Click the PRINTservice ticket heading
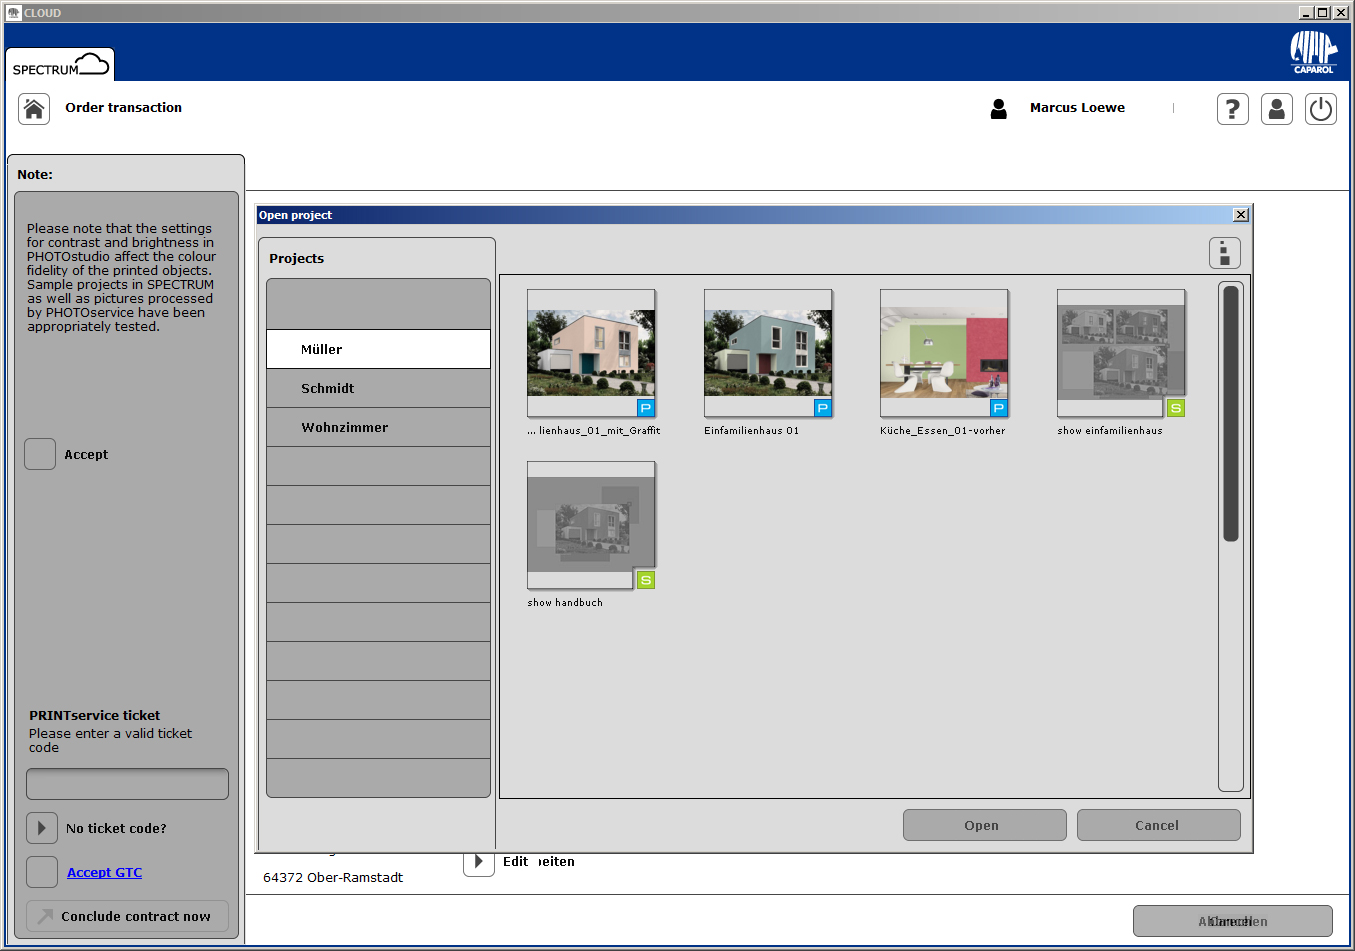The width and height of the screenshot is (1355, 951). pyautogui.click(x=94, y=716)
